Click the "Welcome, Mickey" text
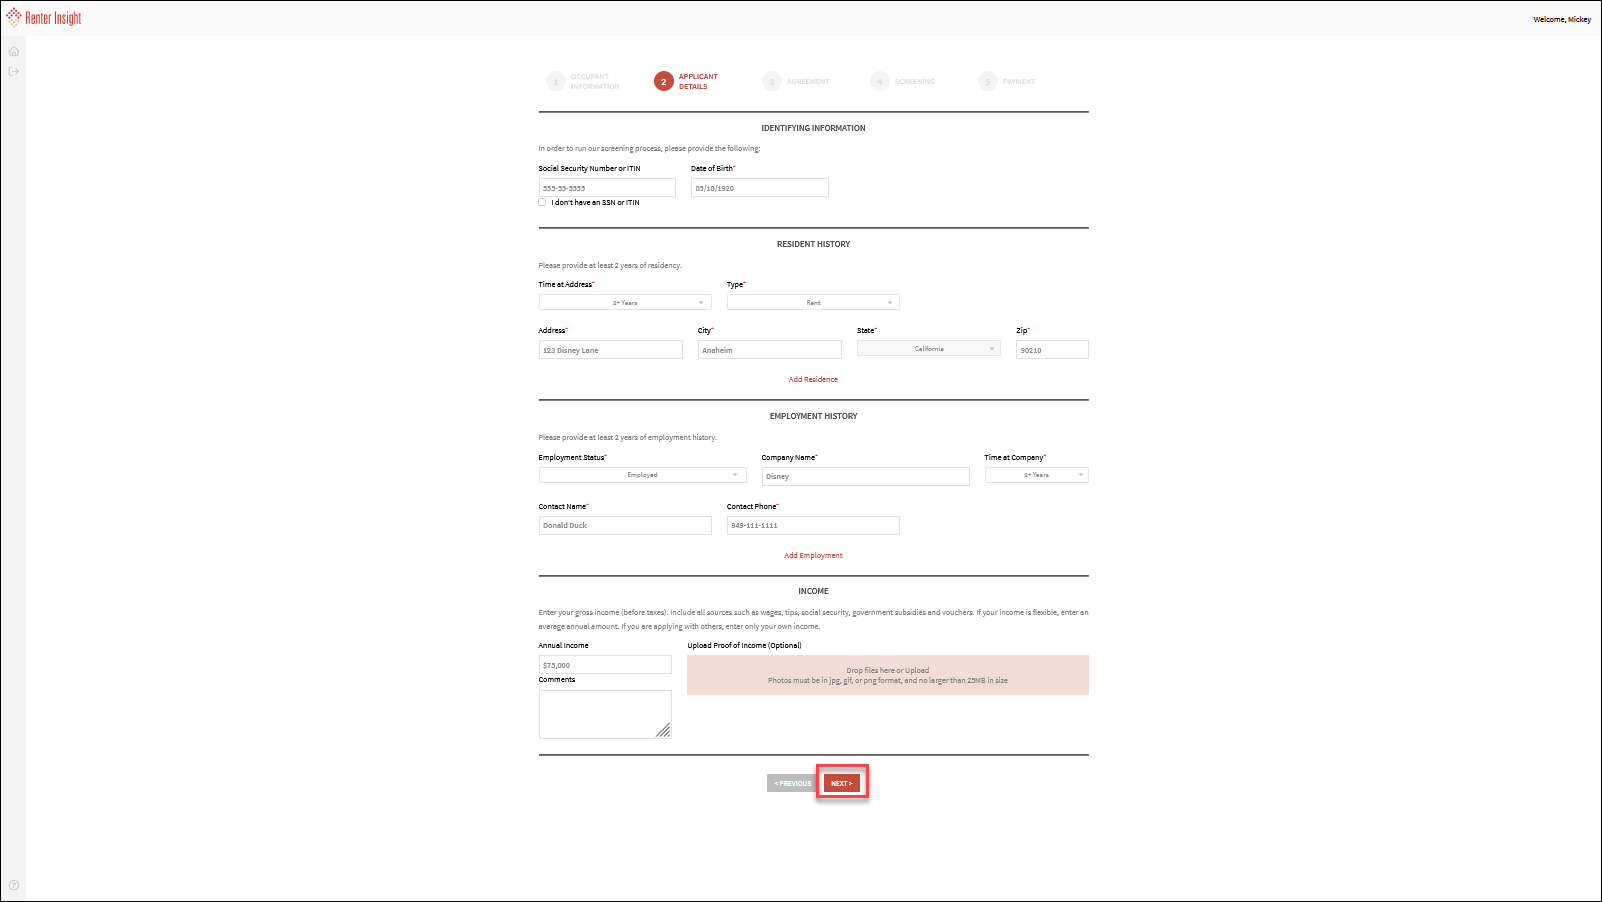 1562,19
